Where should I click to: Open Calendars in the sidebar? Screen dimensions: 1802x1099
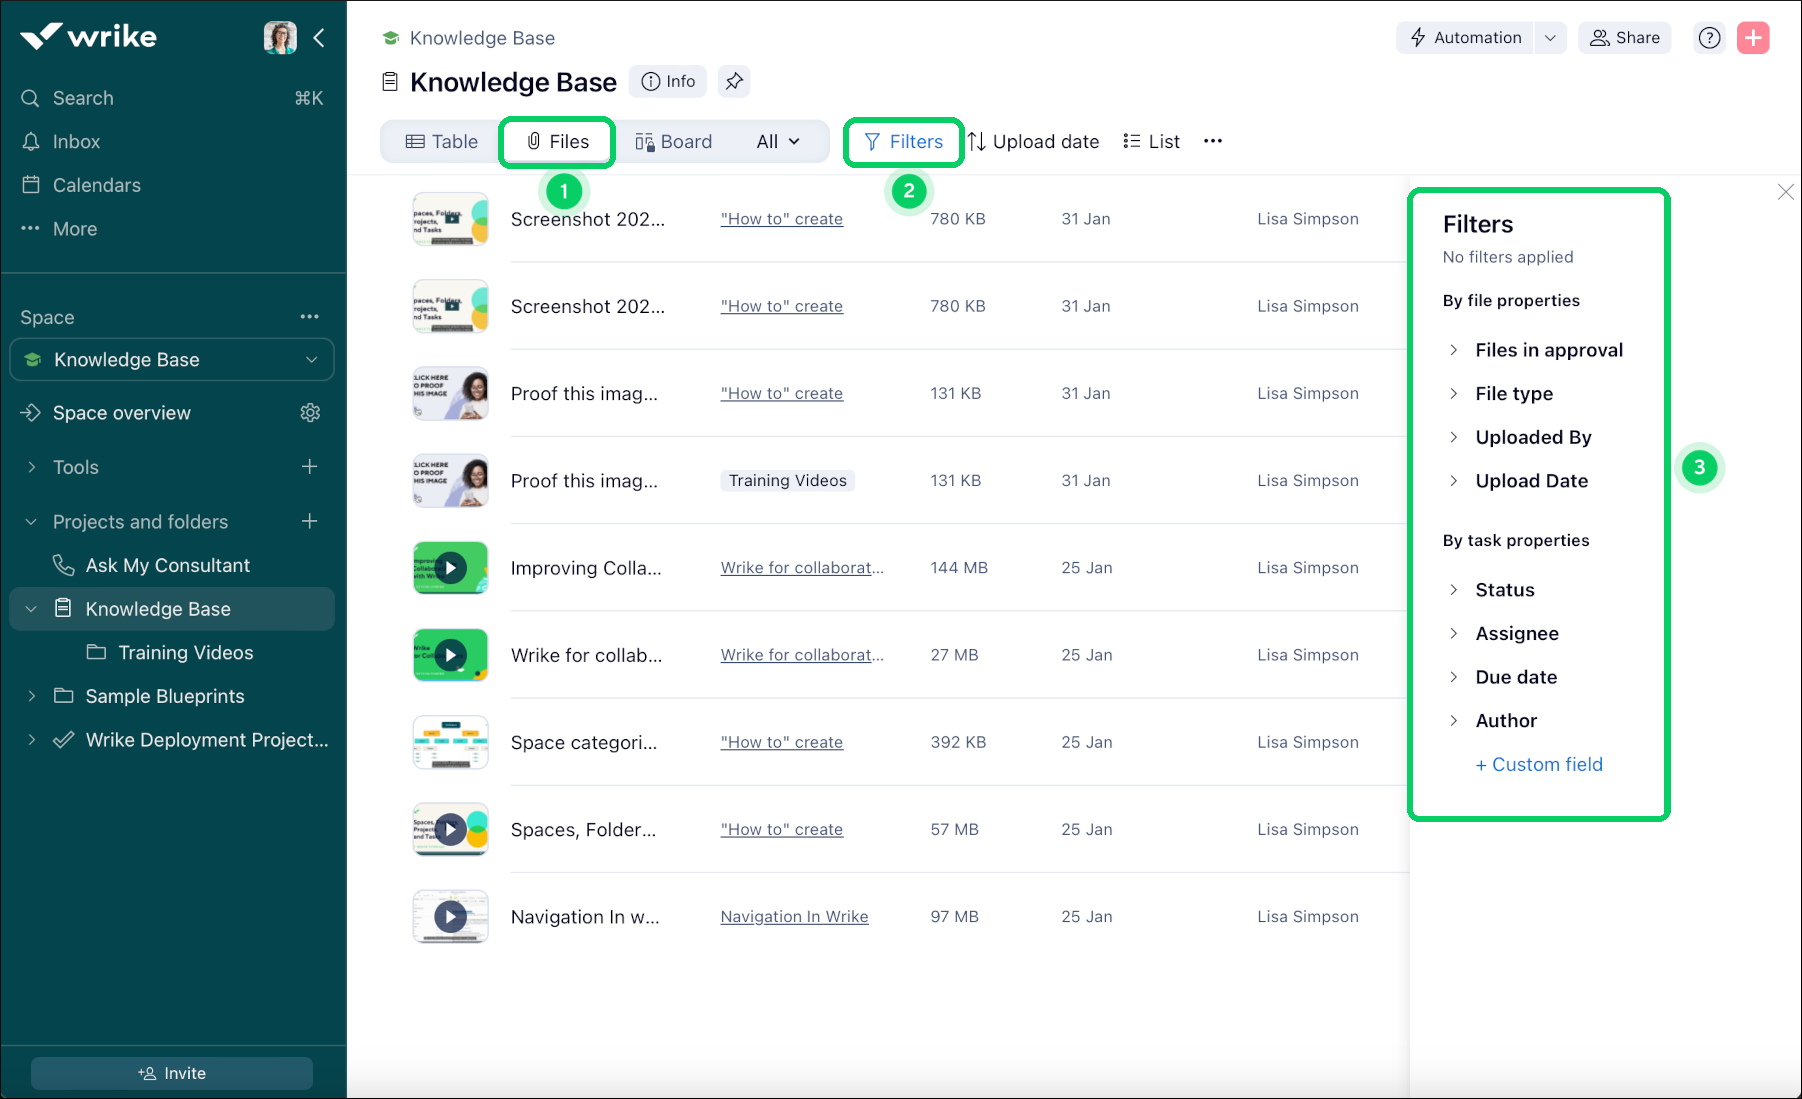(x=95, y=184)
